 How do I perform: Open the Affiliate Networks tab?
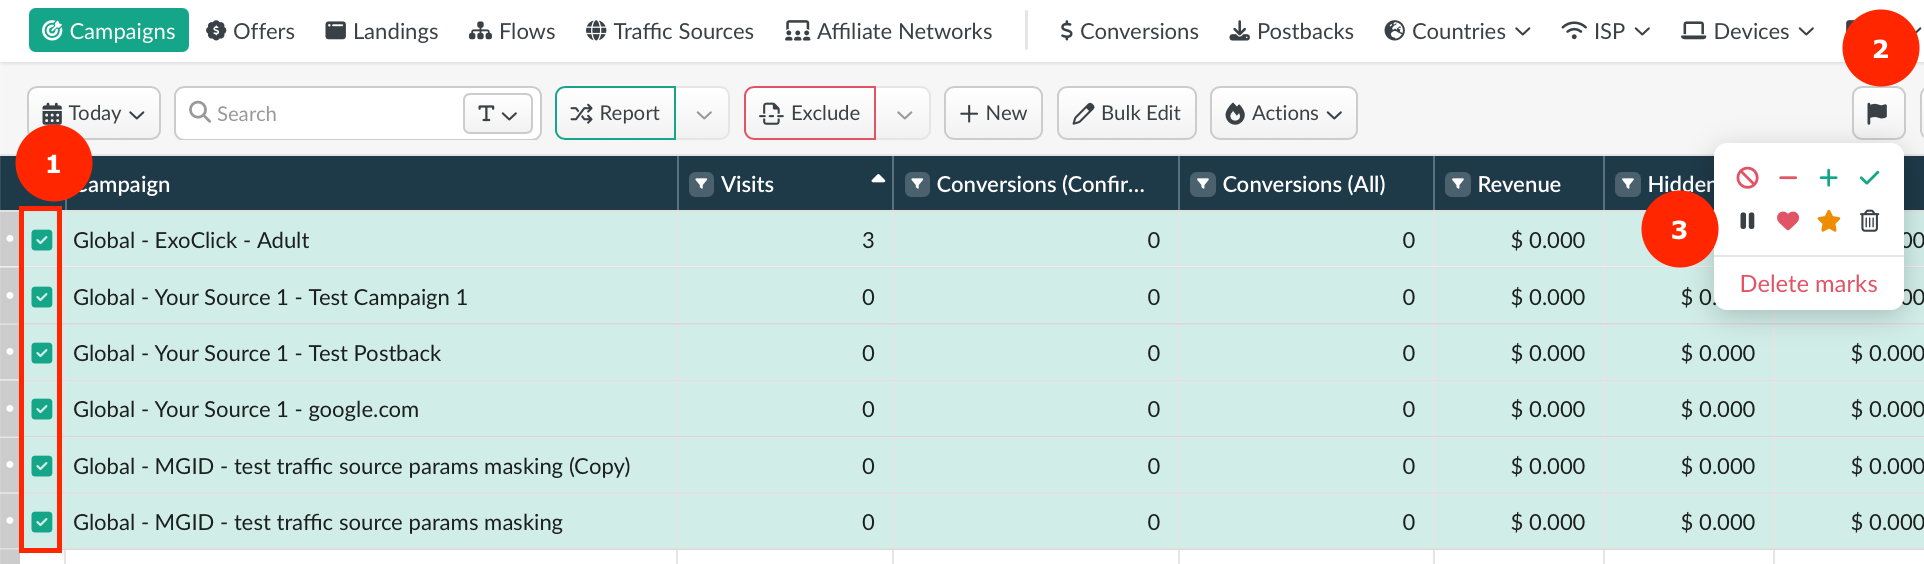(888, 31)
